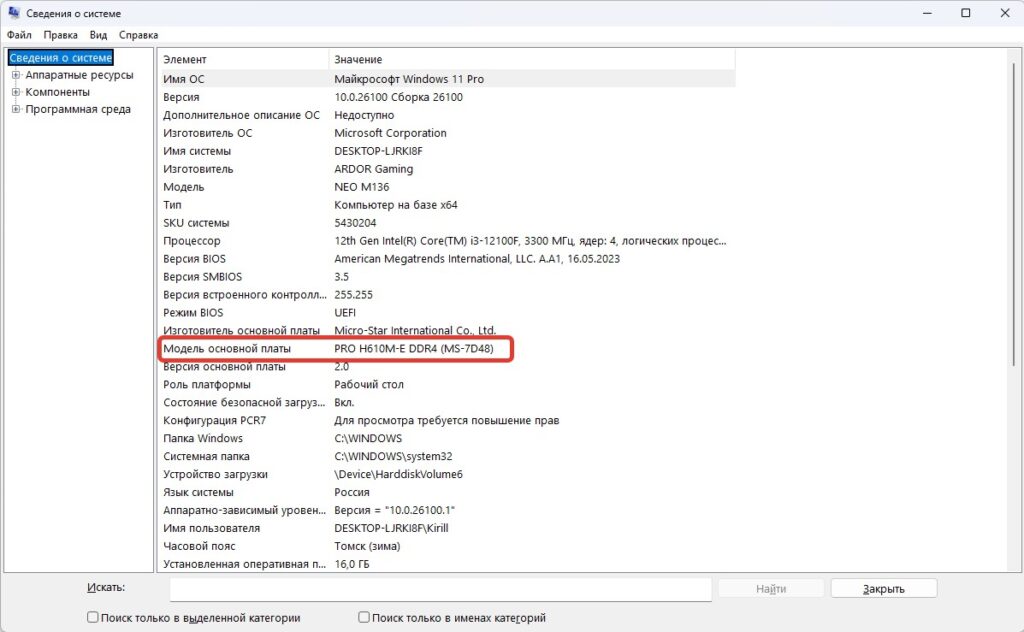Minimize the Сведения о системе window

[x=927, y=13]
